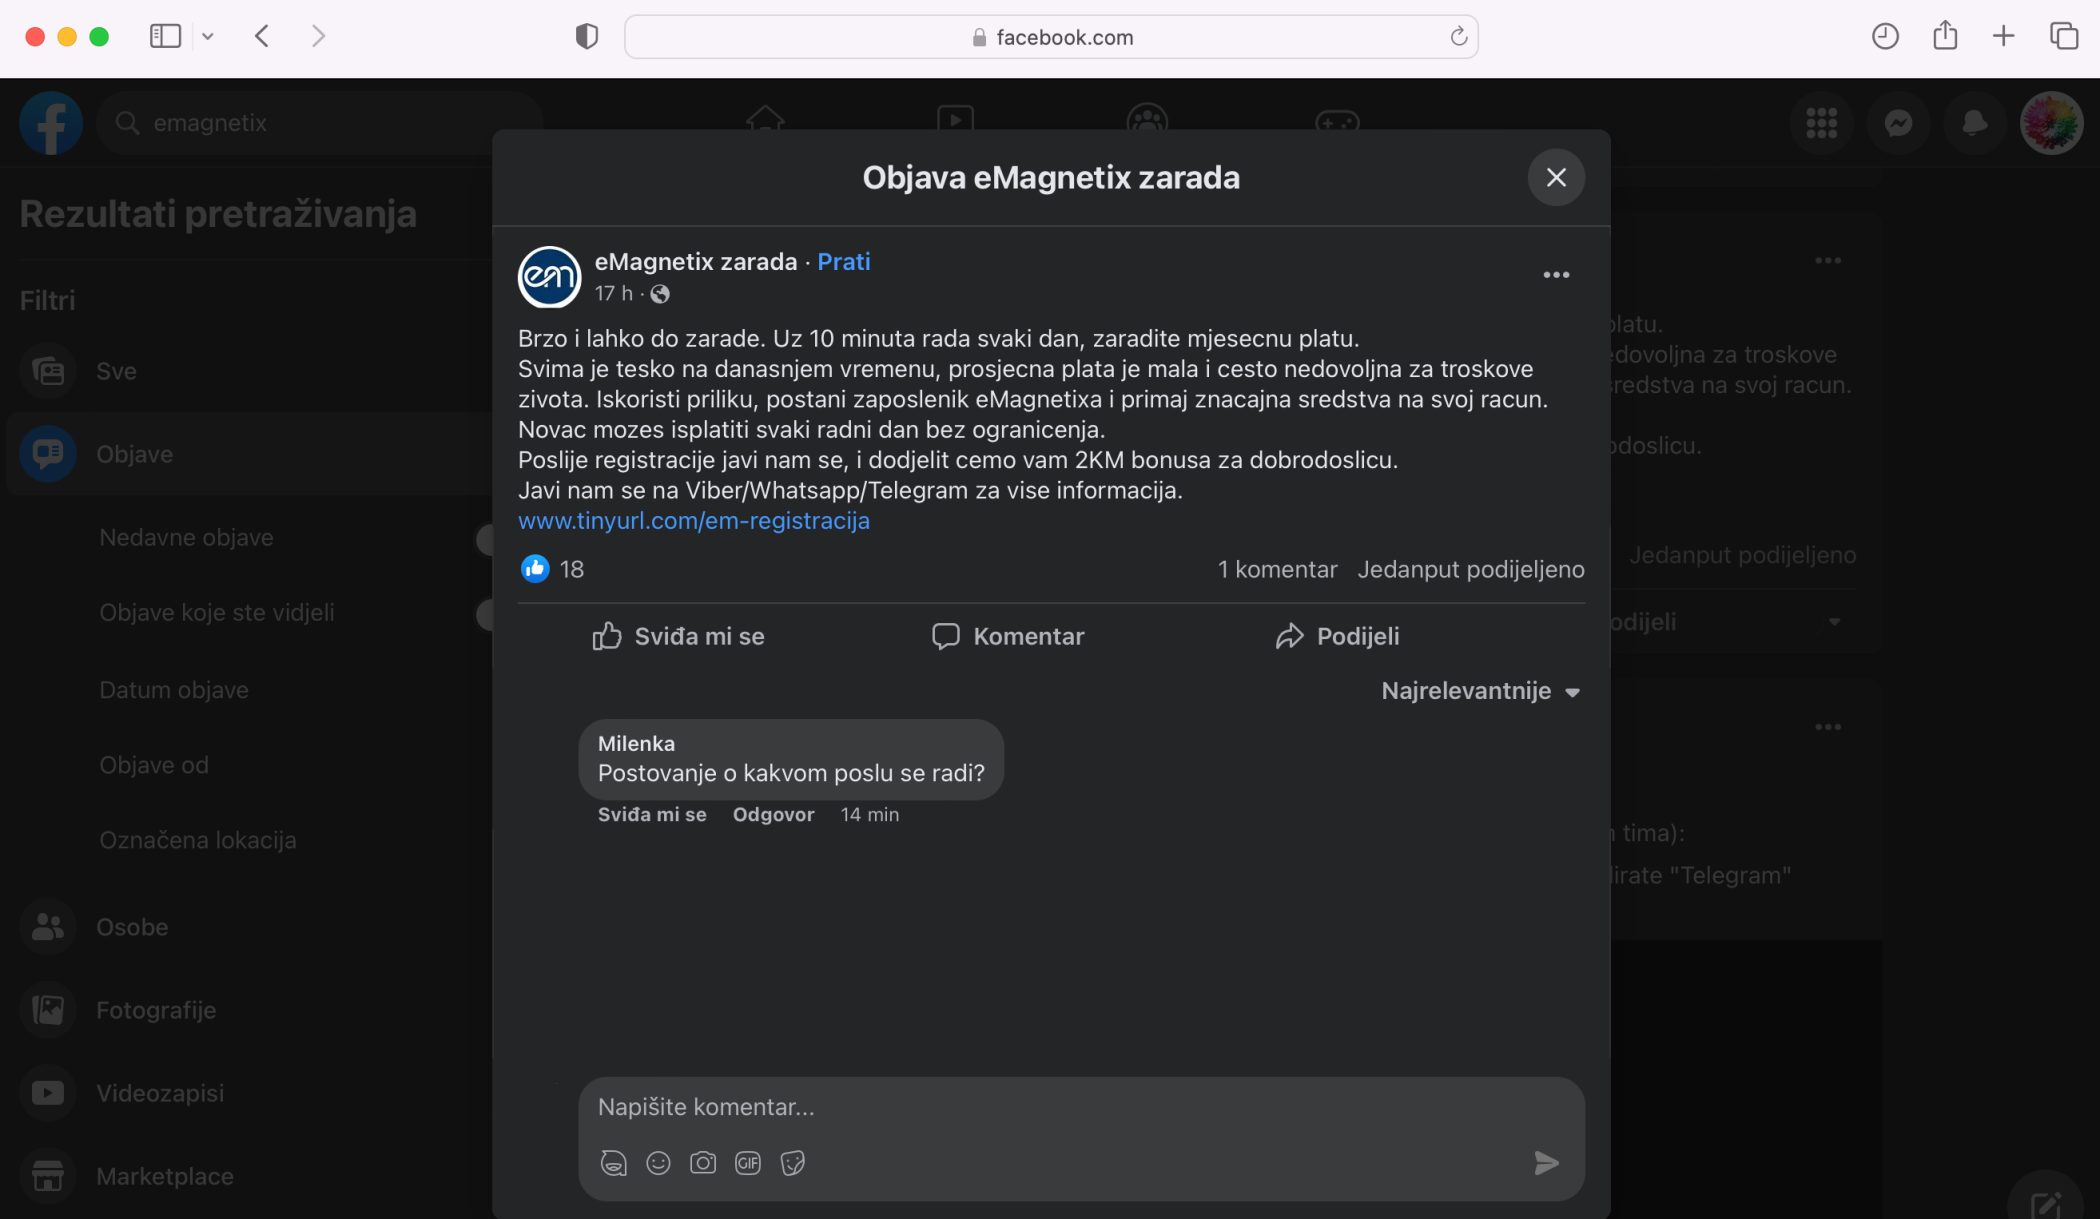Click the public globe audience icon

point(660,294)
